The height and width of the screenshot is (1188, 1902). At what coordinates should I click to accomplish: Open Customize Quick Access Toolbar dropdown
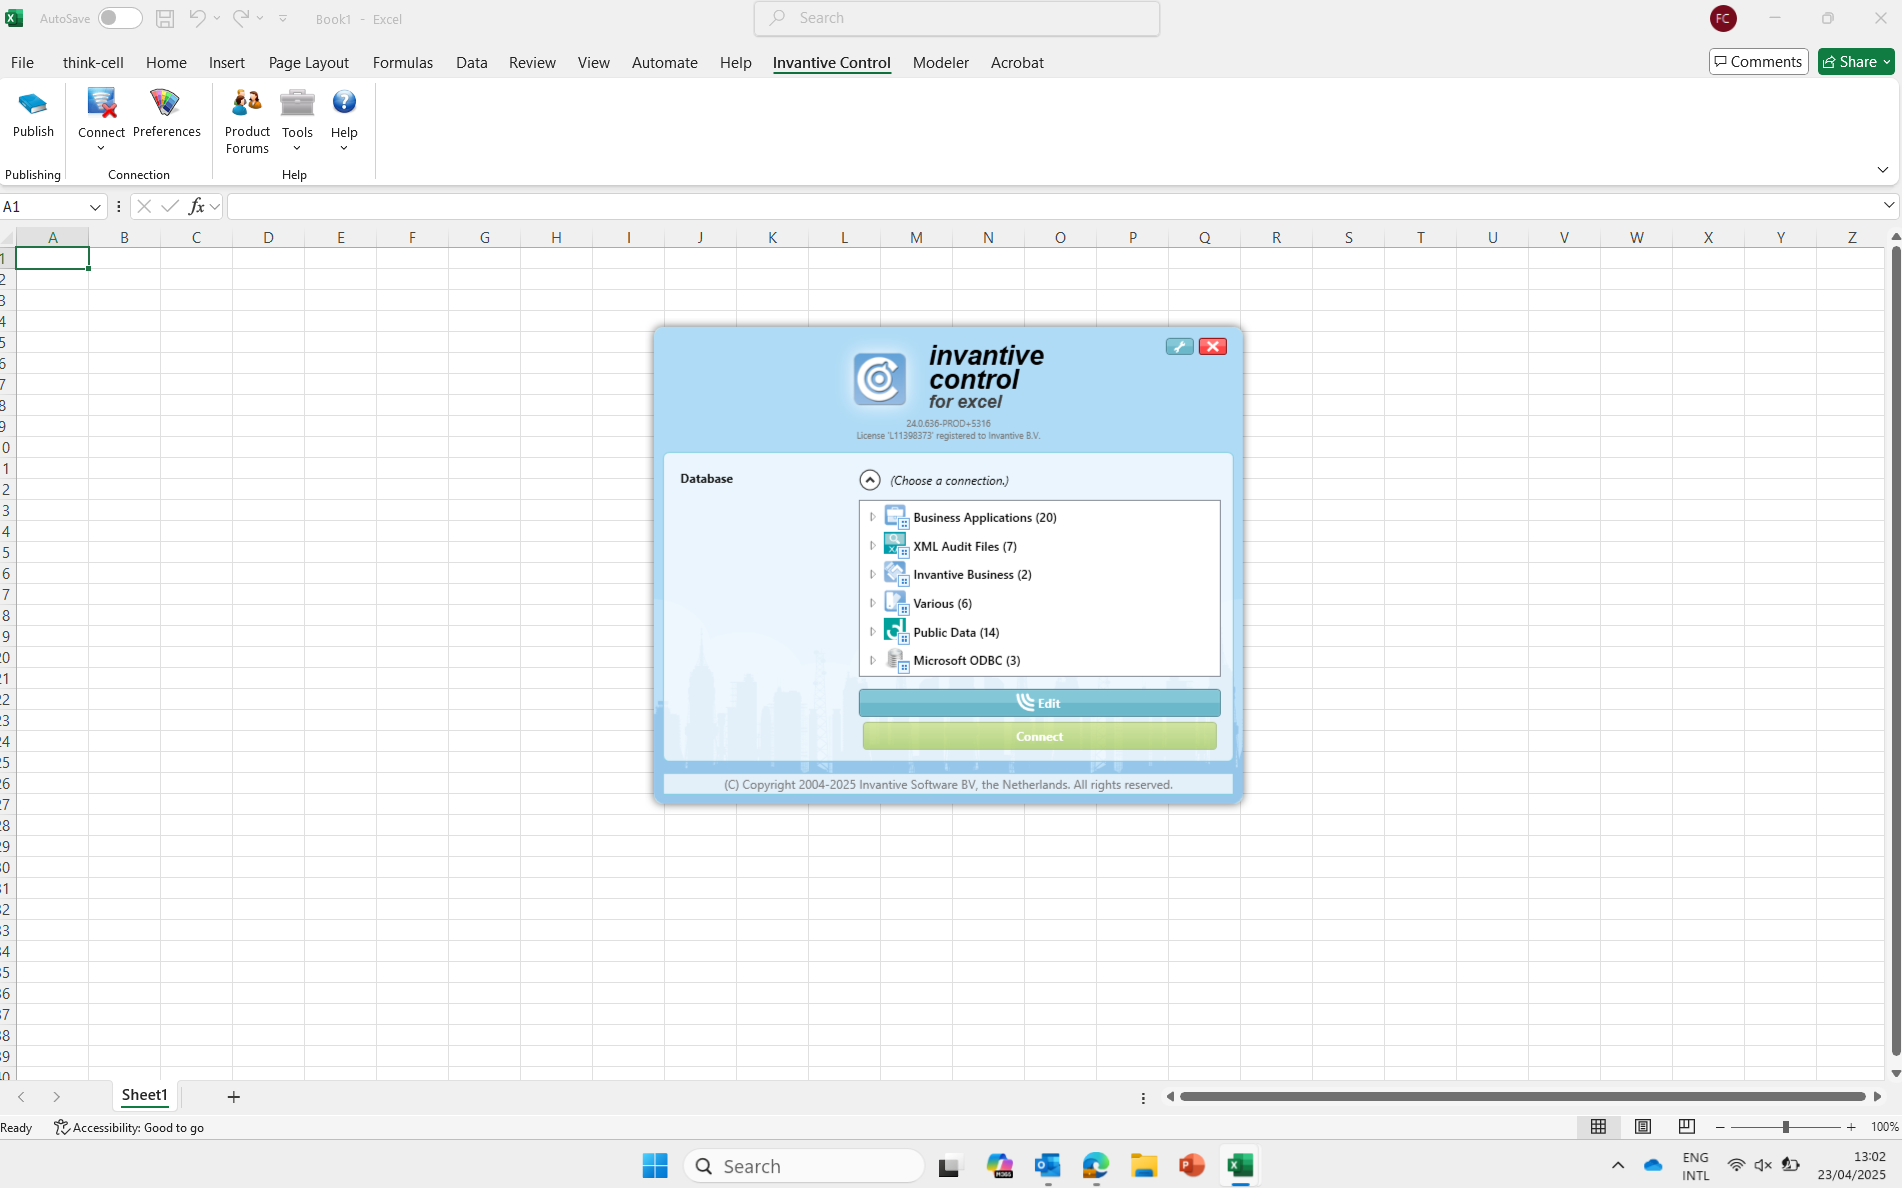point(283,18)
